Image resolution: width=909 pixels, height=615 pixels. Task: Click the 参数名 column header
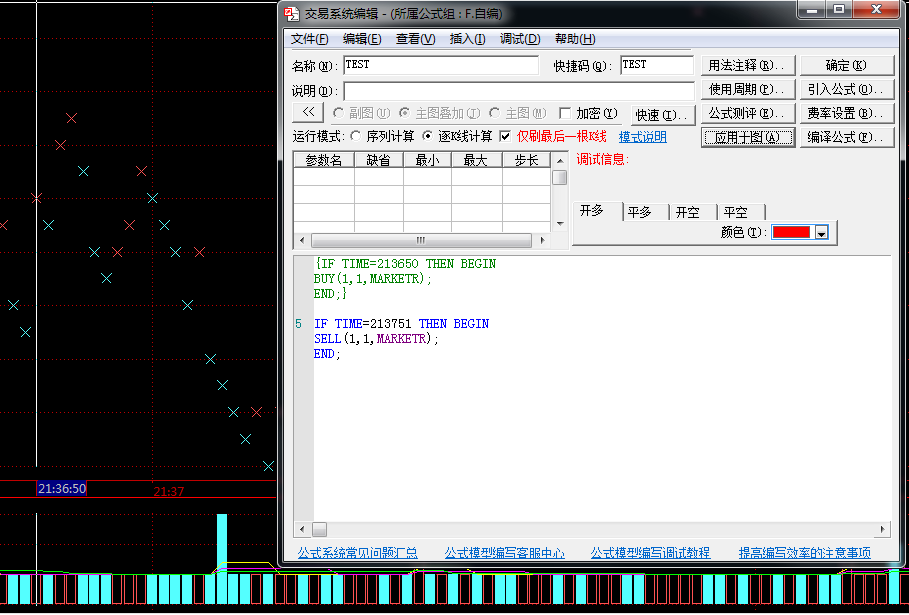323,160
